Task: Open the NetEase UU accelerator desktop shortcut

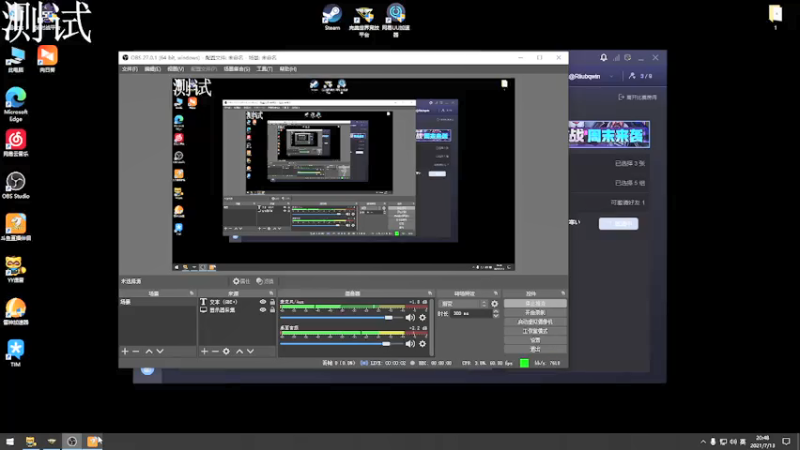Action: tap(396, 20)
